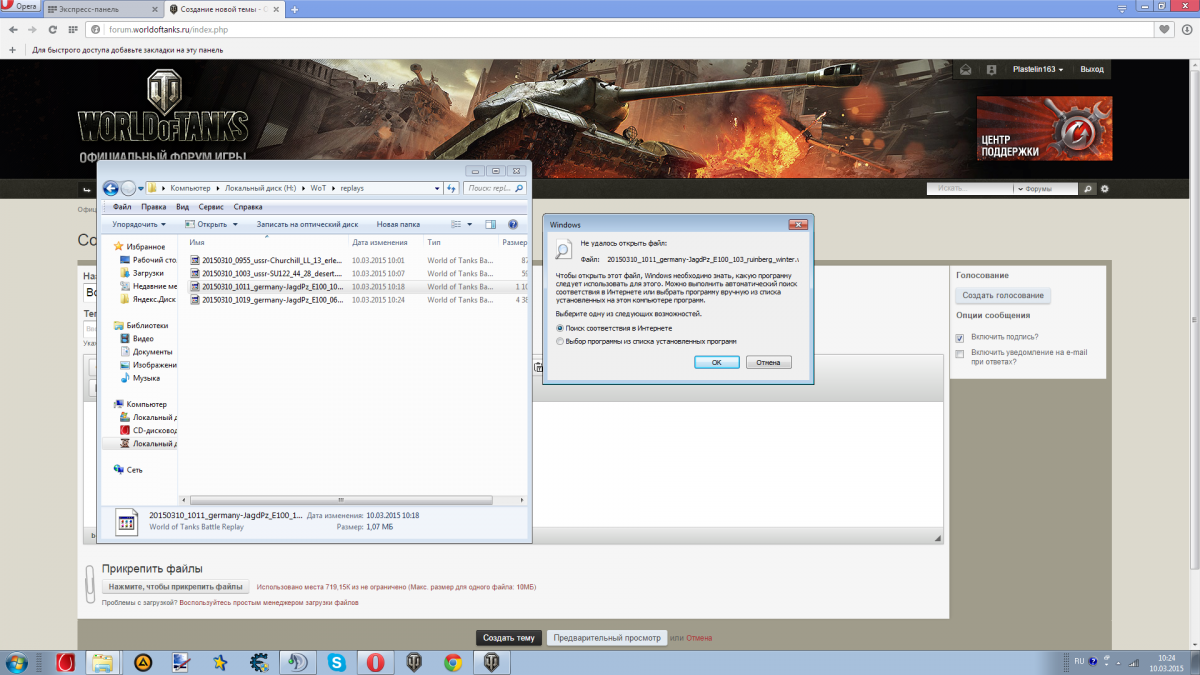Toggle the Explorer preview pane icon
The image size is (1200, 675).
point(490,224)
